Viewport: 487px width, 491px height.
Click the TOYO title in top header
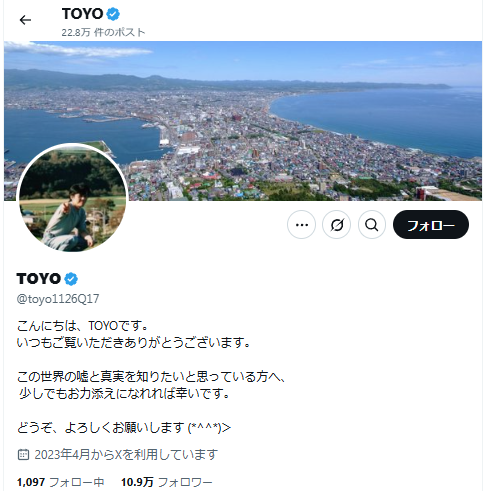(82, 14)
